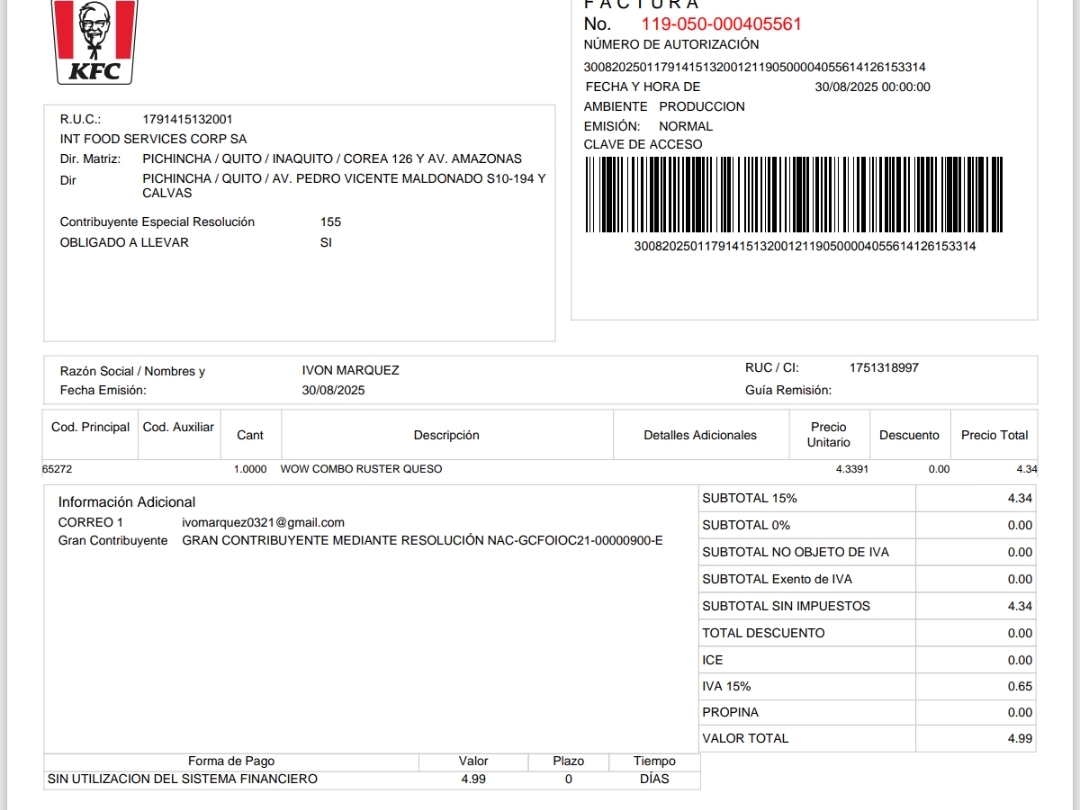Click the Cant column header

[x=250, y=435]
